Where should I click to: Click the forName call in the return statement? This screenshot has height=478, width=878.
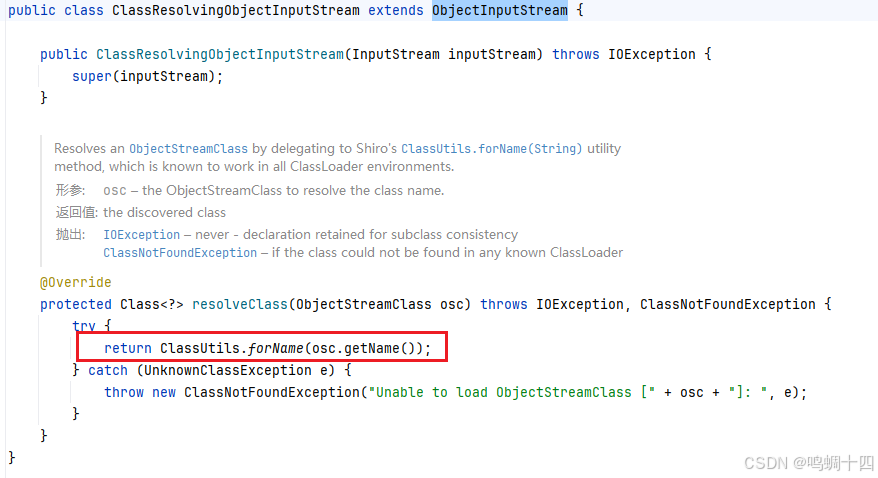(275, 348)
